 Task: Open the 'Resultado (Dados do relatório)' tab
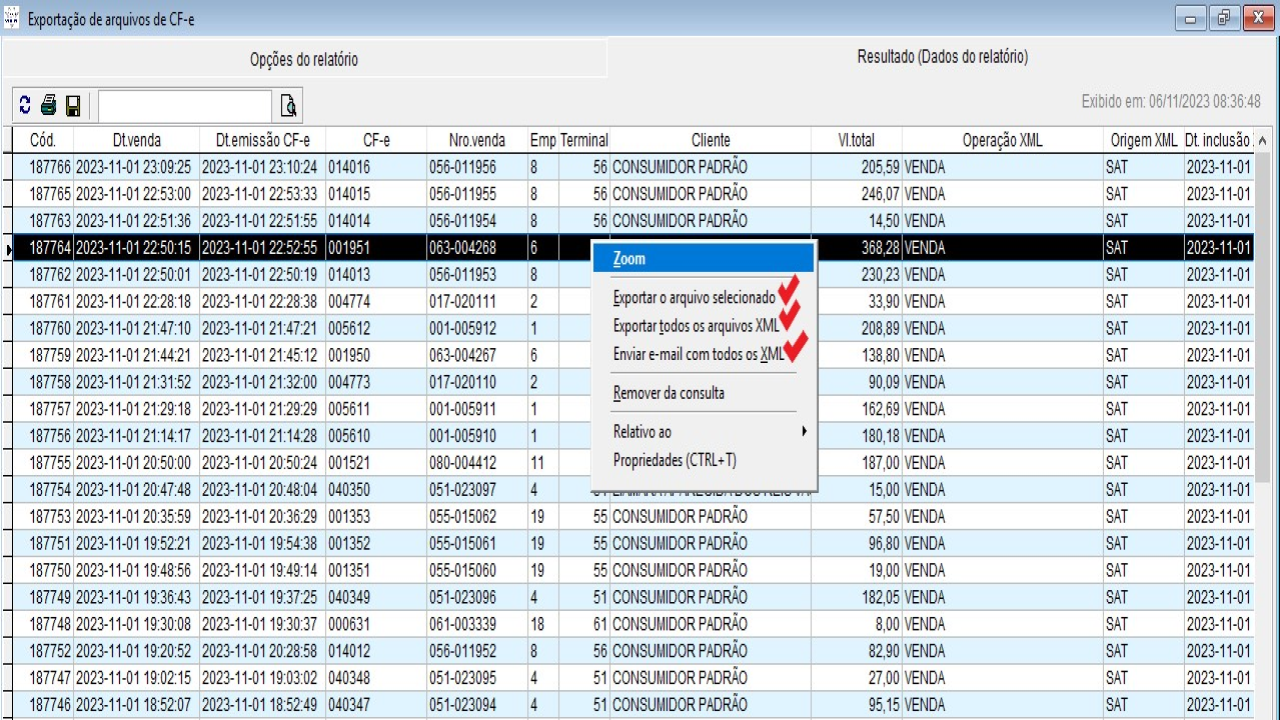pos(942,57)
